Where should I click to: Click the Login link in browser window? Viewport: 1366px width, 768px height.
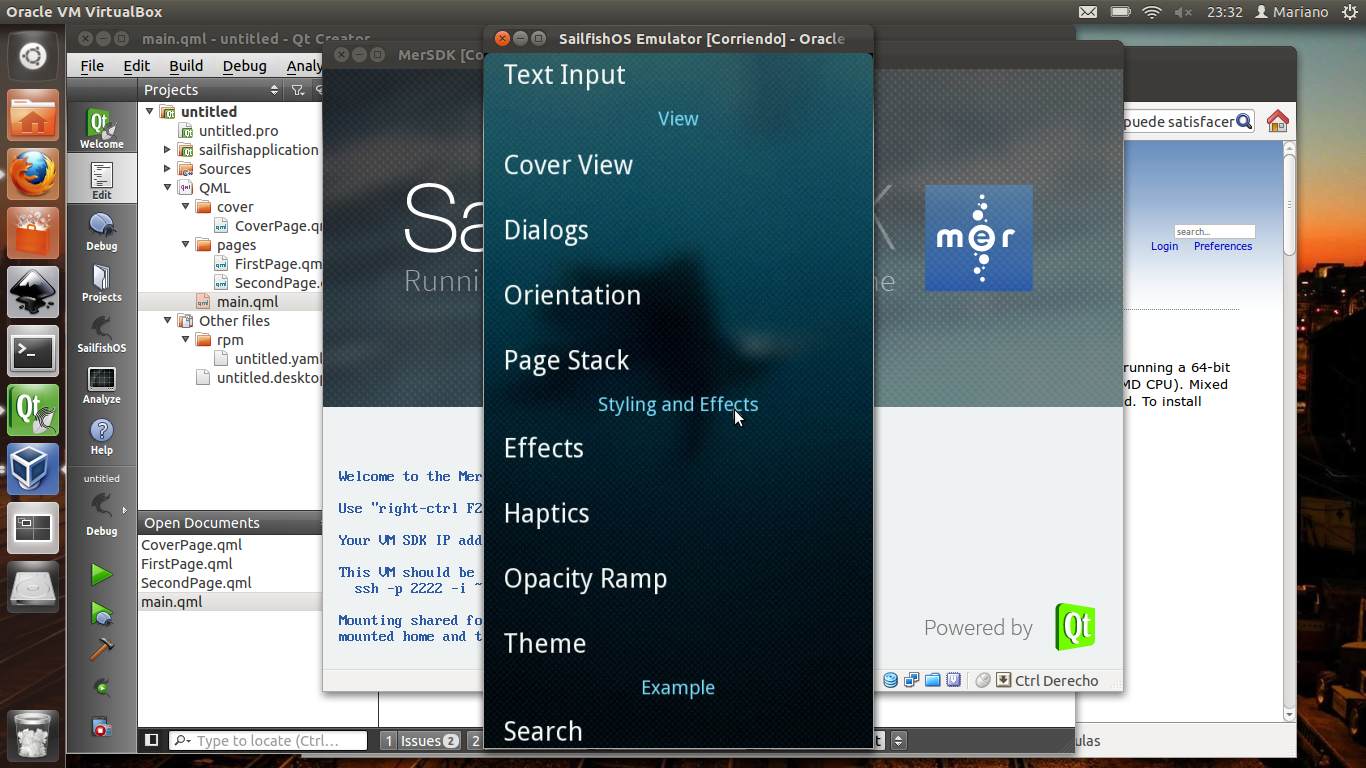point(1164,246)
